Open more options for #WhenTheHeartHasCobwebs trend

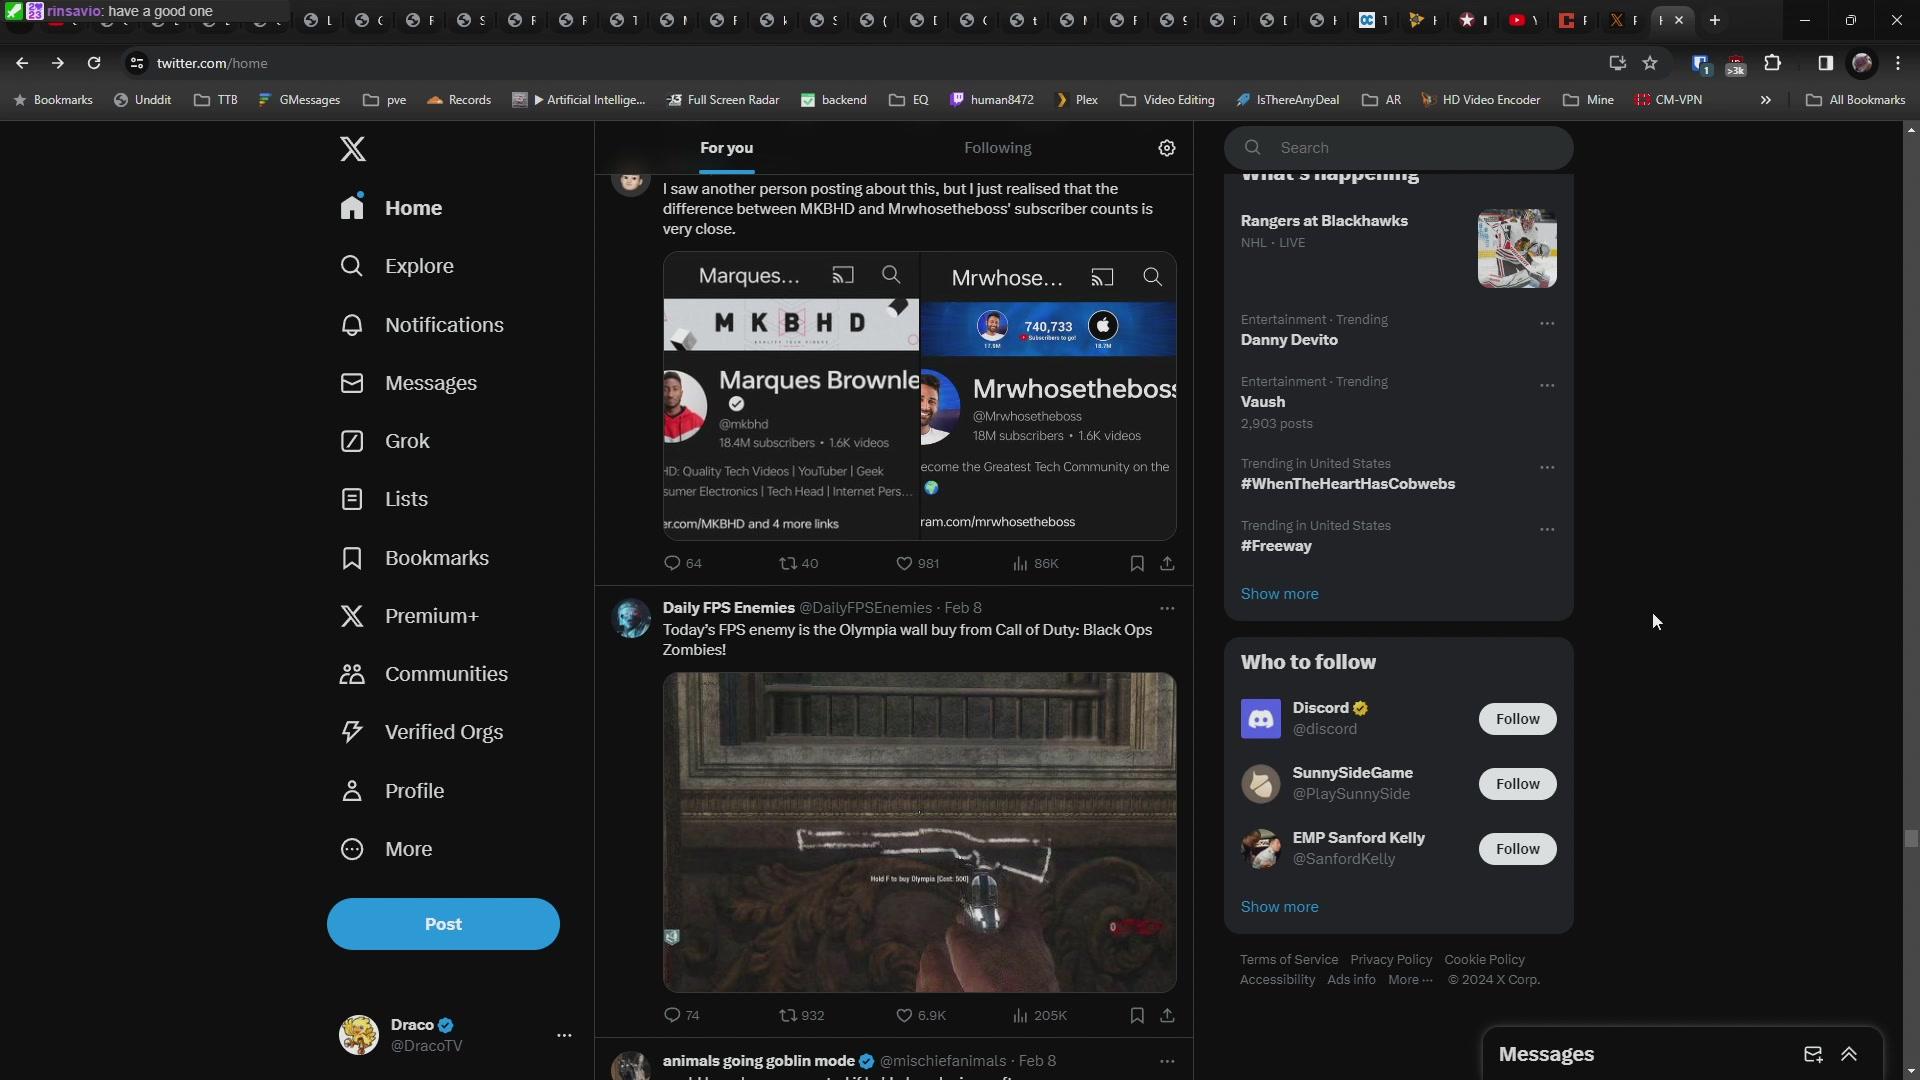(1547, 467)
